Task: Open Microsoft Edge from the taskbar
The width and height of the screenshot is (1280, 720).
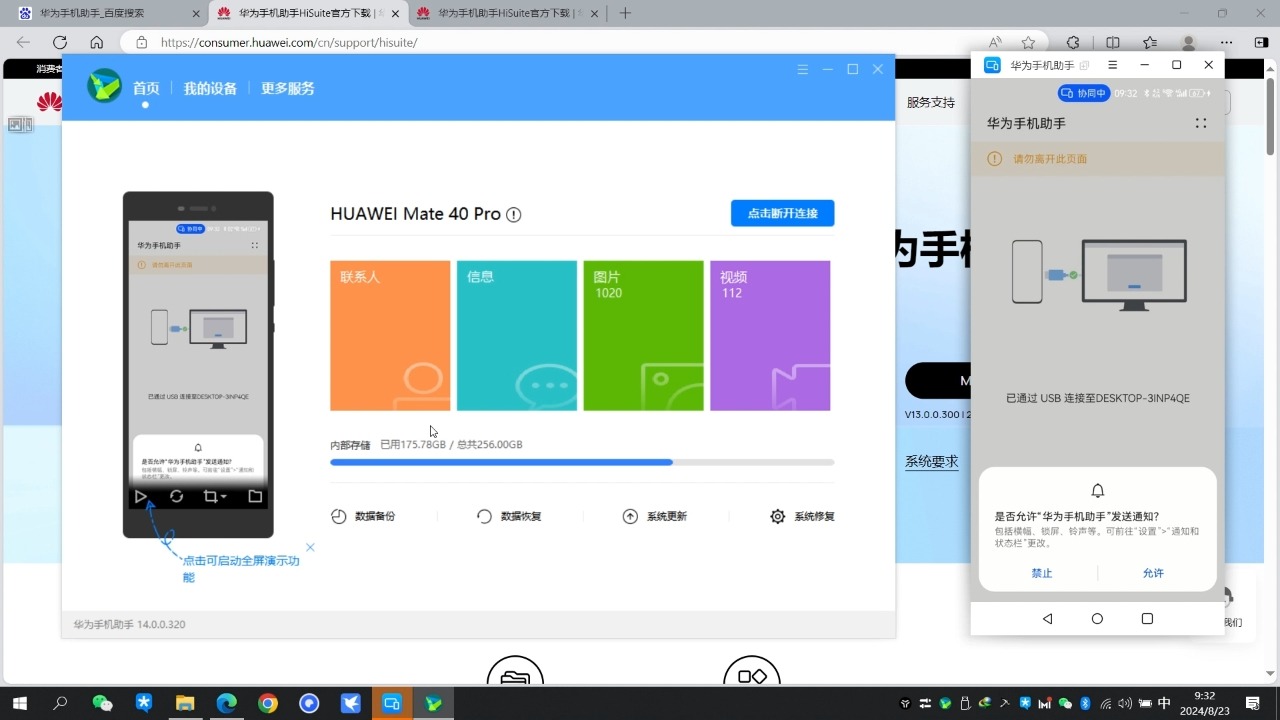Action: [226, 703]
